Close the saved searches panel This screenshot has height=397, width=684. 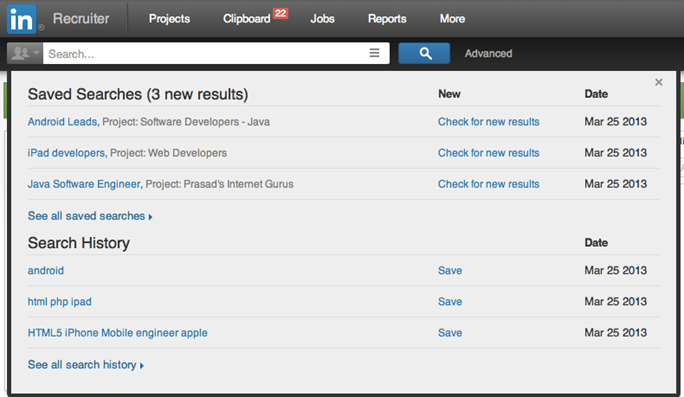659,82
